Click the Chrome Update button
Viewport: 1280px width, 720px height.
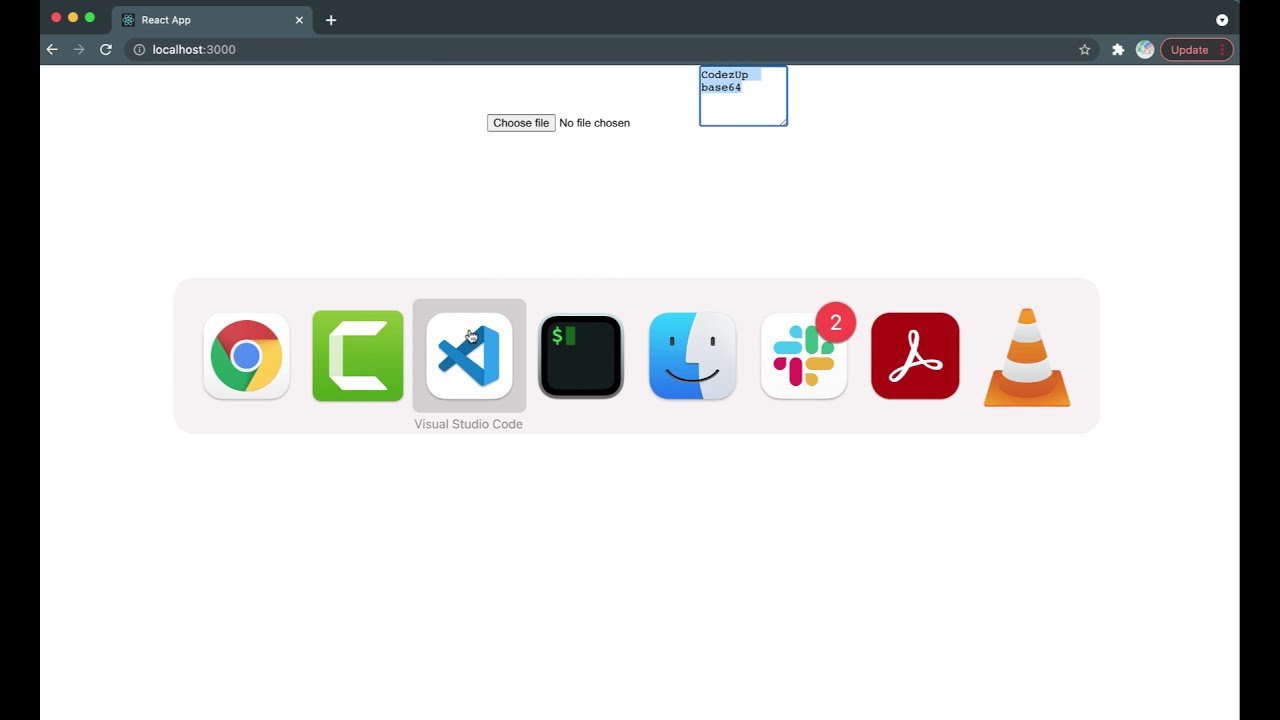coord(1196,49)
